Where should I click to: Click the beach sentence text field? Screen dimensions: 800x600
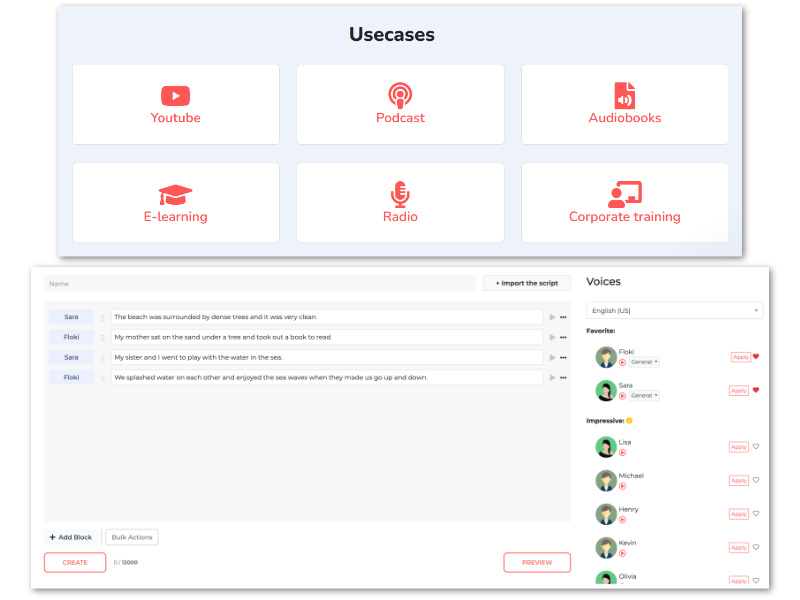[327, 317]
